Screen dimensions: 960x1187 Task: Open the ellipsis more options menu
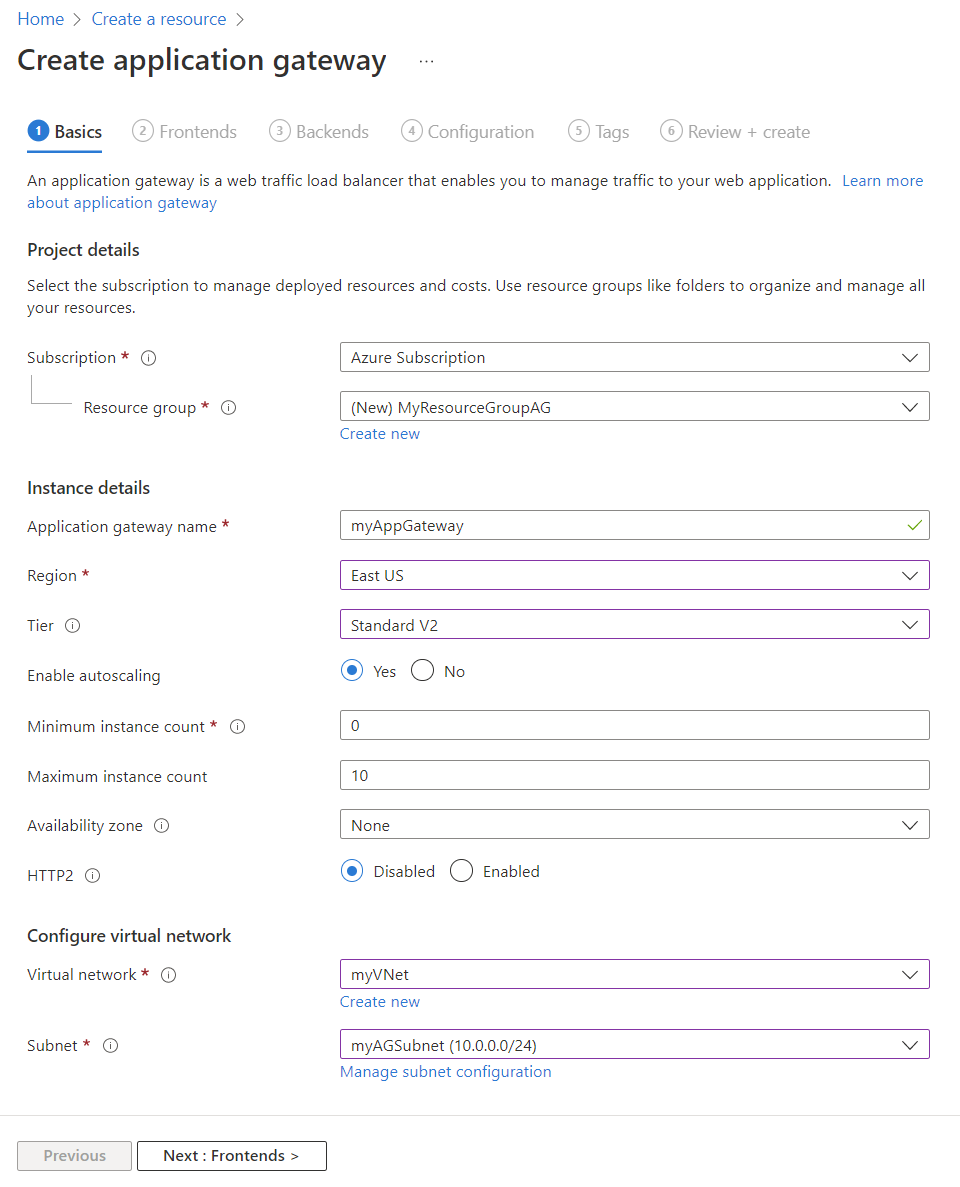pos(427,61)
